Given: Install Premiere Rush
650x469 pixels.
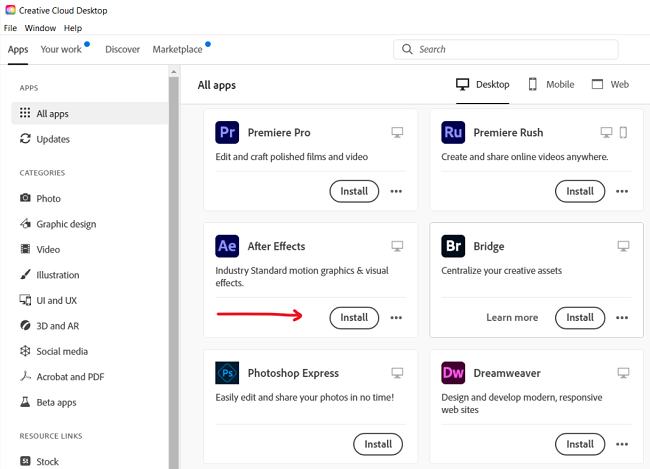Looking at the screenshot, I should pos(580,191).
